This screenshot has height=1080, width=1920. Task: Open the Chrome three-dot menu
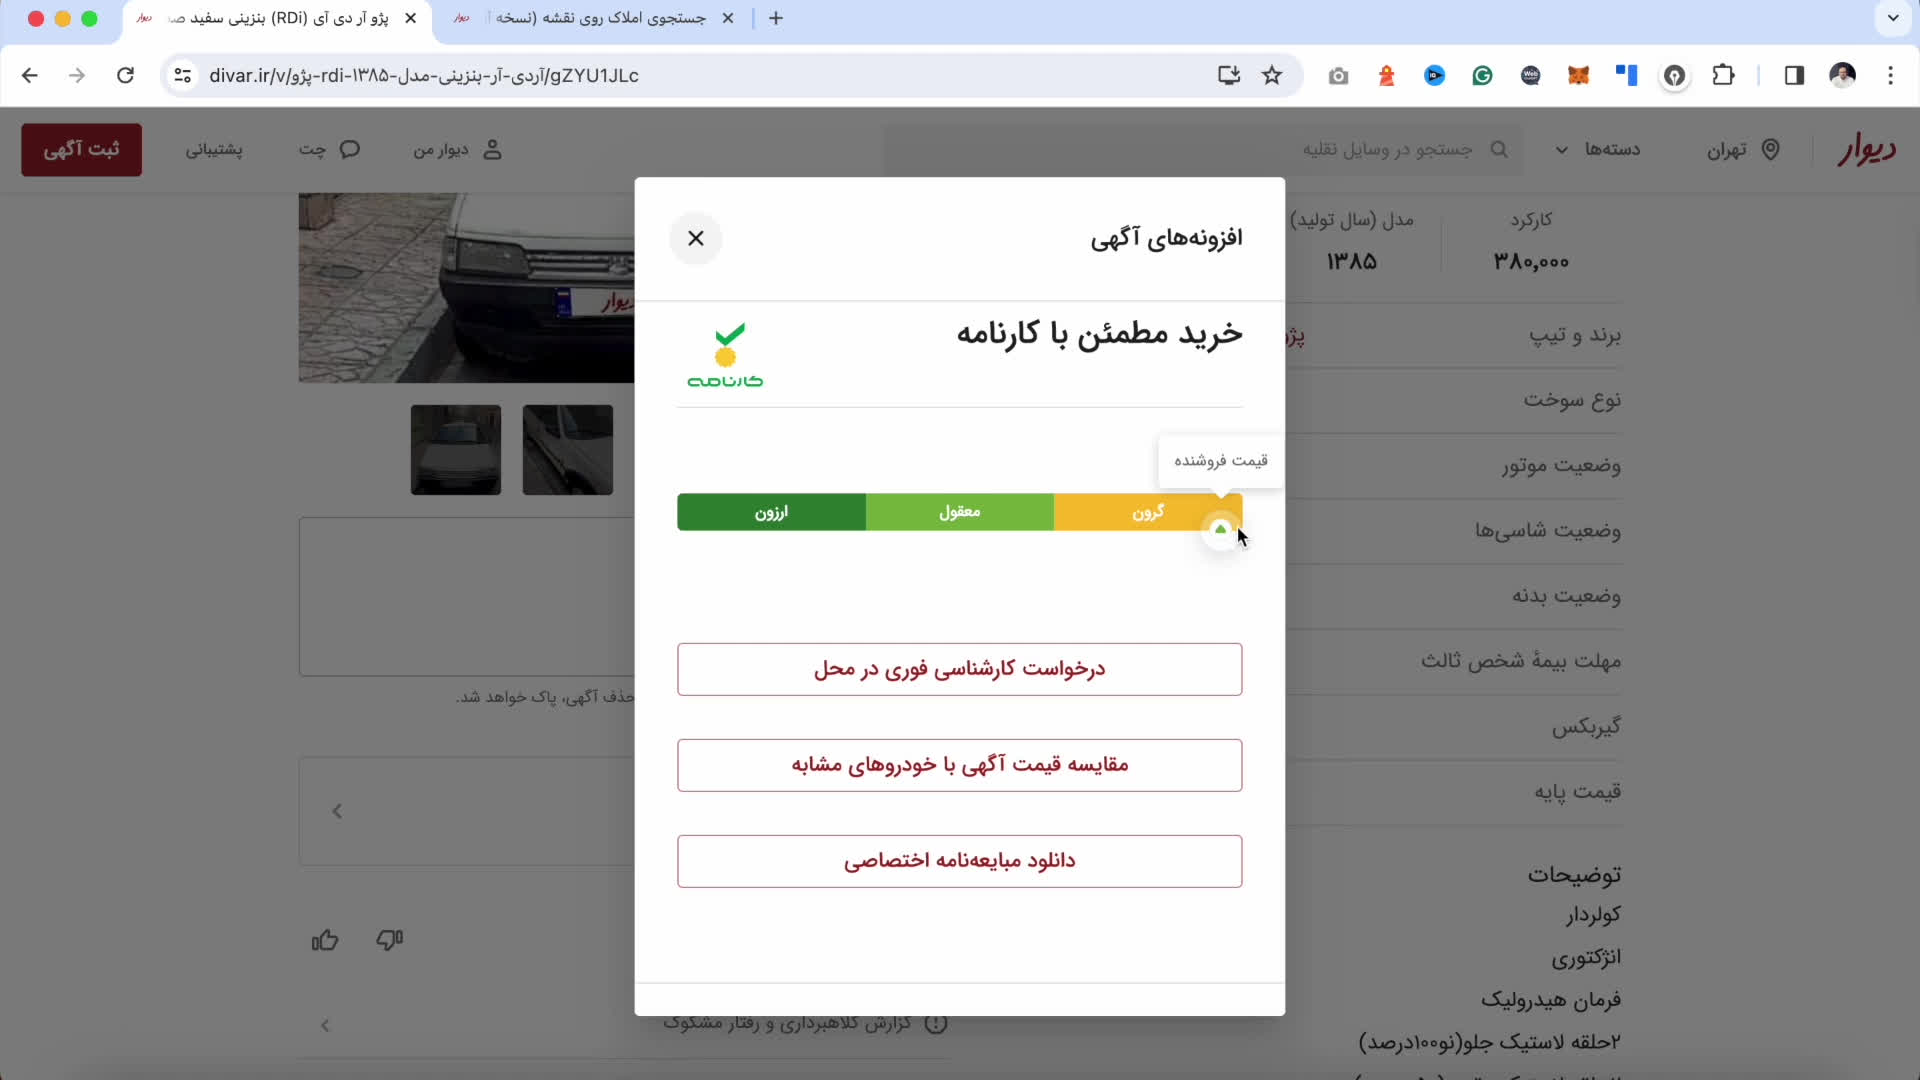(x=1890, y=75)
